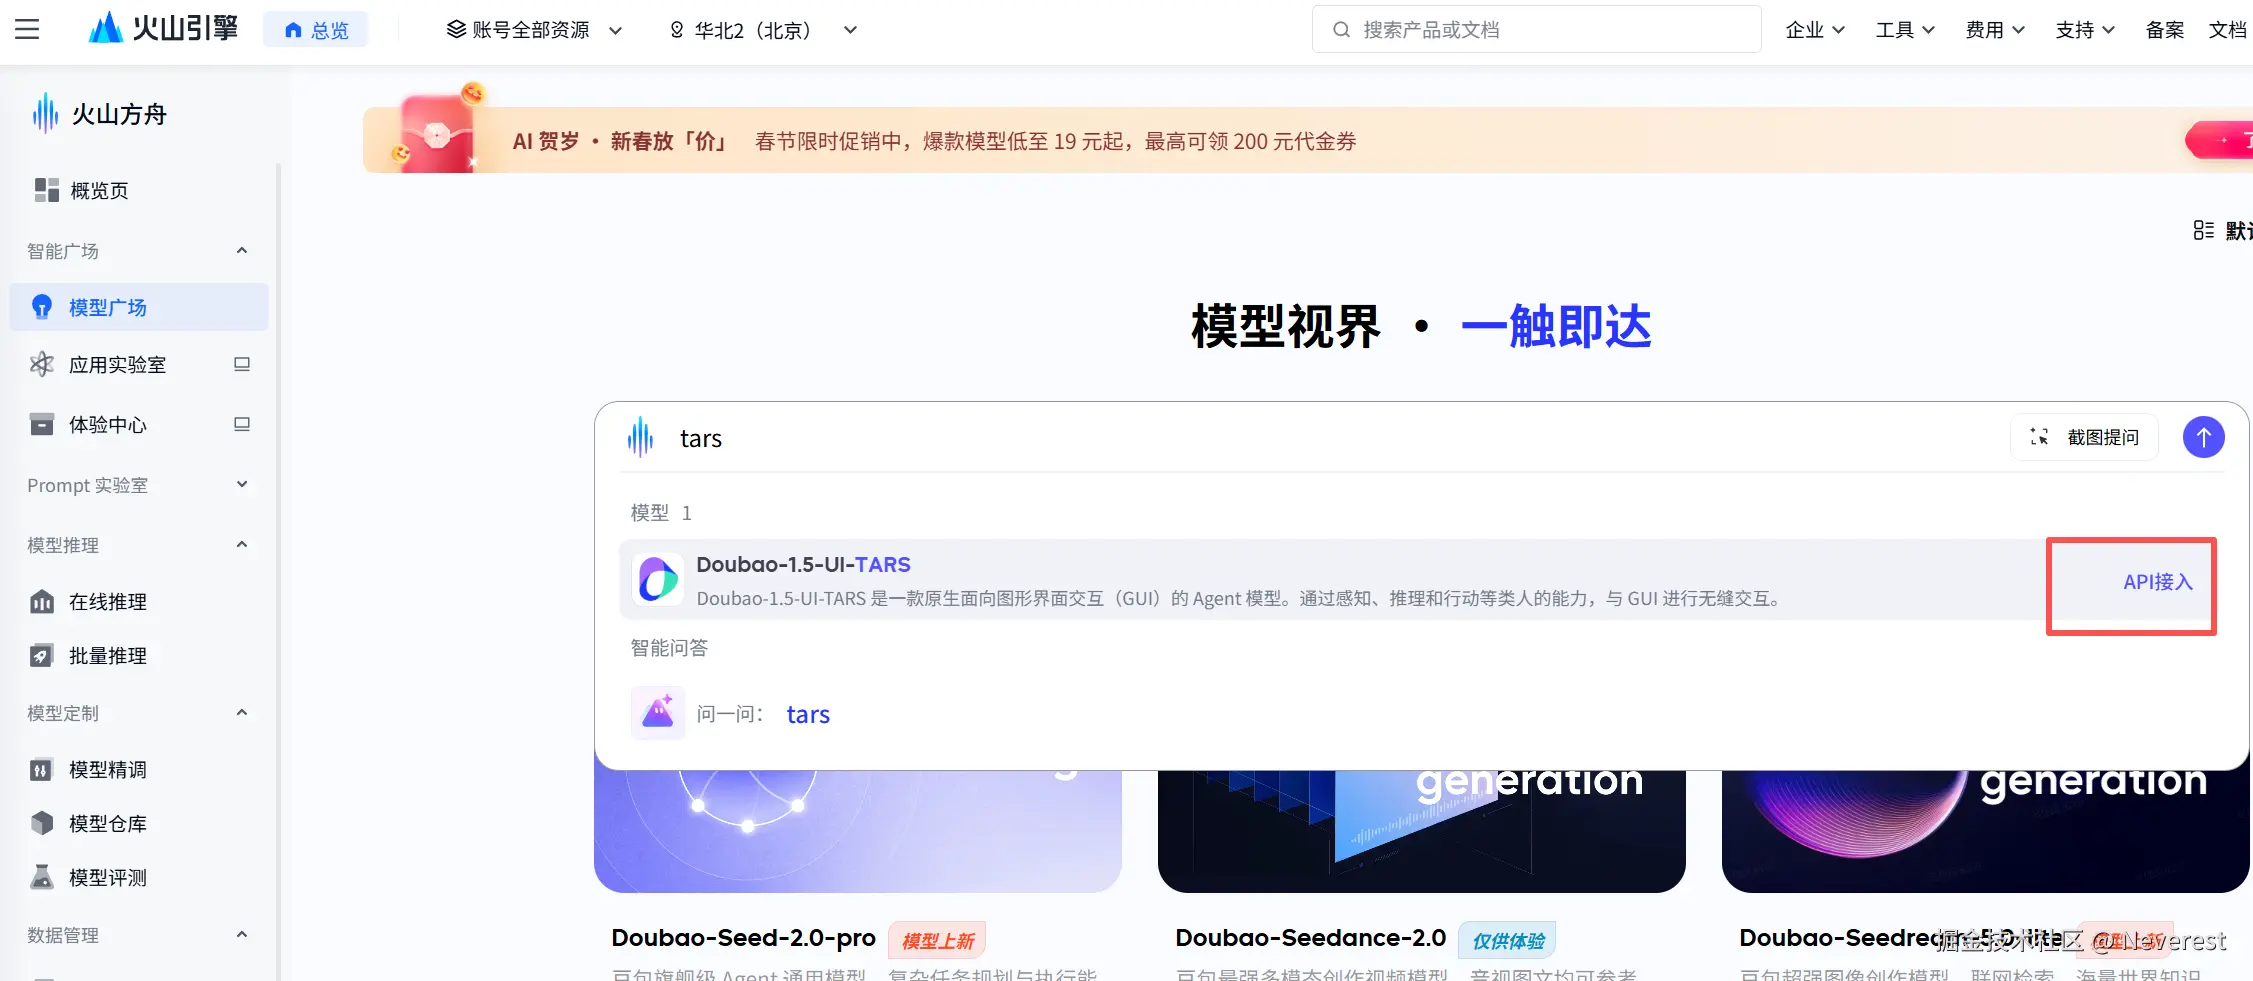This screenshot has width=2253, height=981.
Task: Open 体验中心 in the sidebar
Action: (108, 425)
